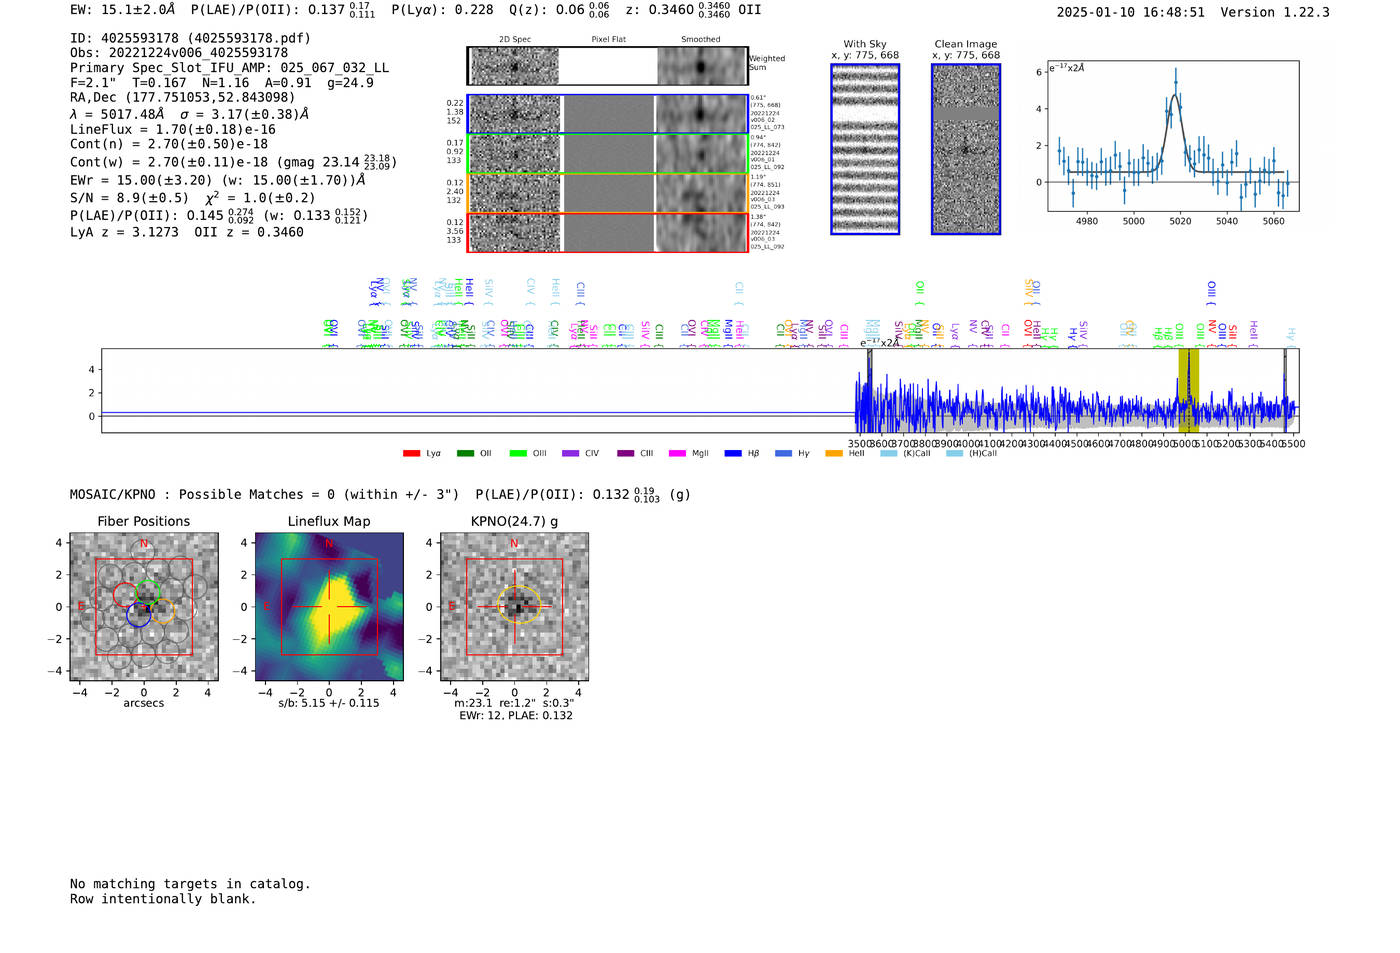The image size is (1400, 953).
Task: Click the orange HeII legend swatch
Action: coord(834,453)
